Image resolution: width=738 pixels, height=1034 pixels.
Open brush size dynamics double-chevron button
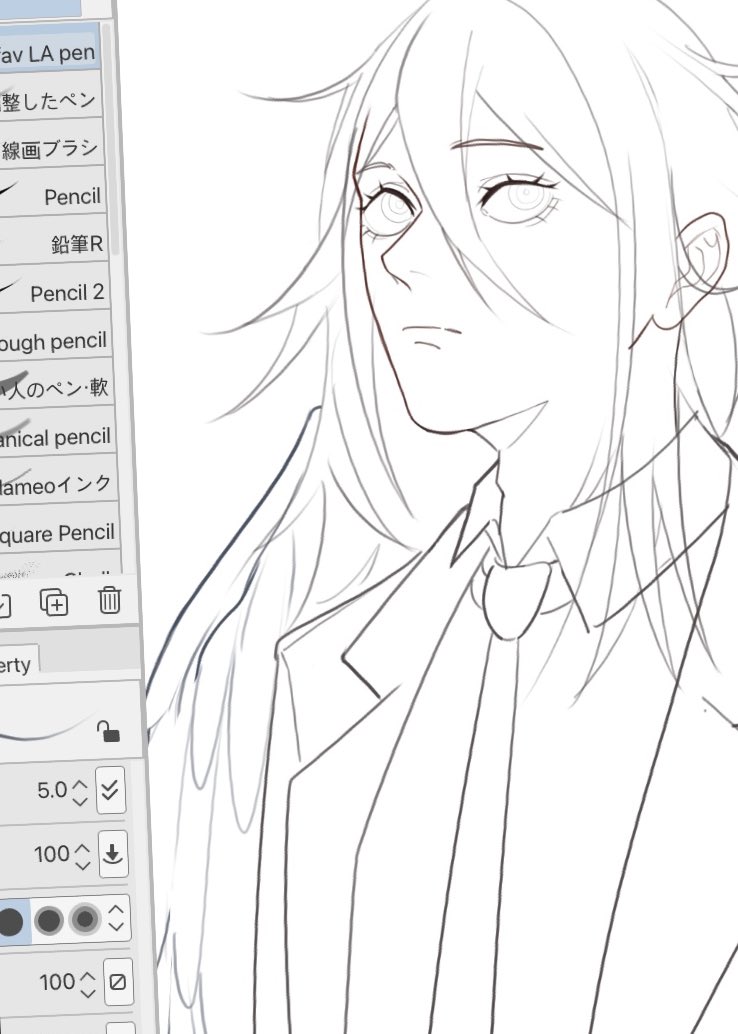point(110,789)
